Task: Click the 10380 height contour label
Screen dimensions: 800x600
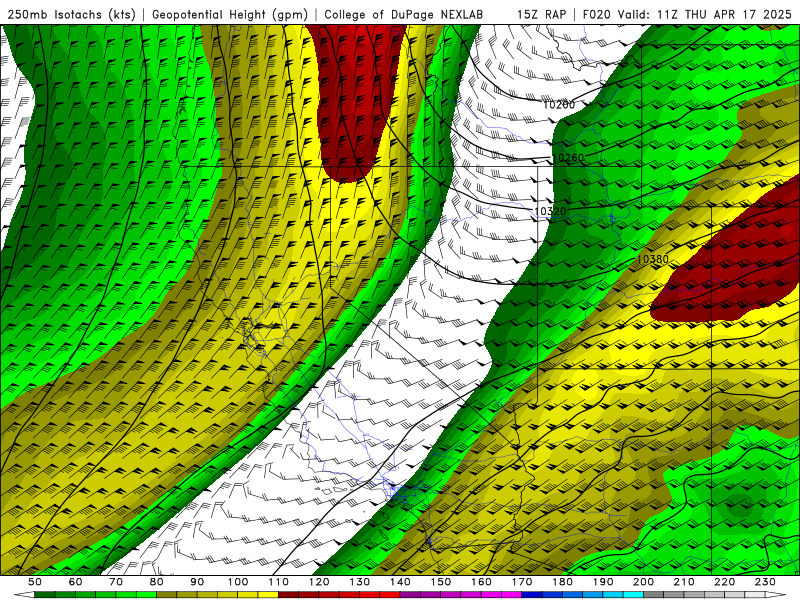Action: tap(653, 259)
